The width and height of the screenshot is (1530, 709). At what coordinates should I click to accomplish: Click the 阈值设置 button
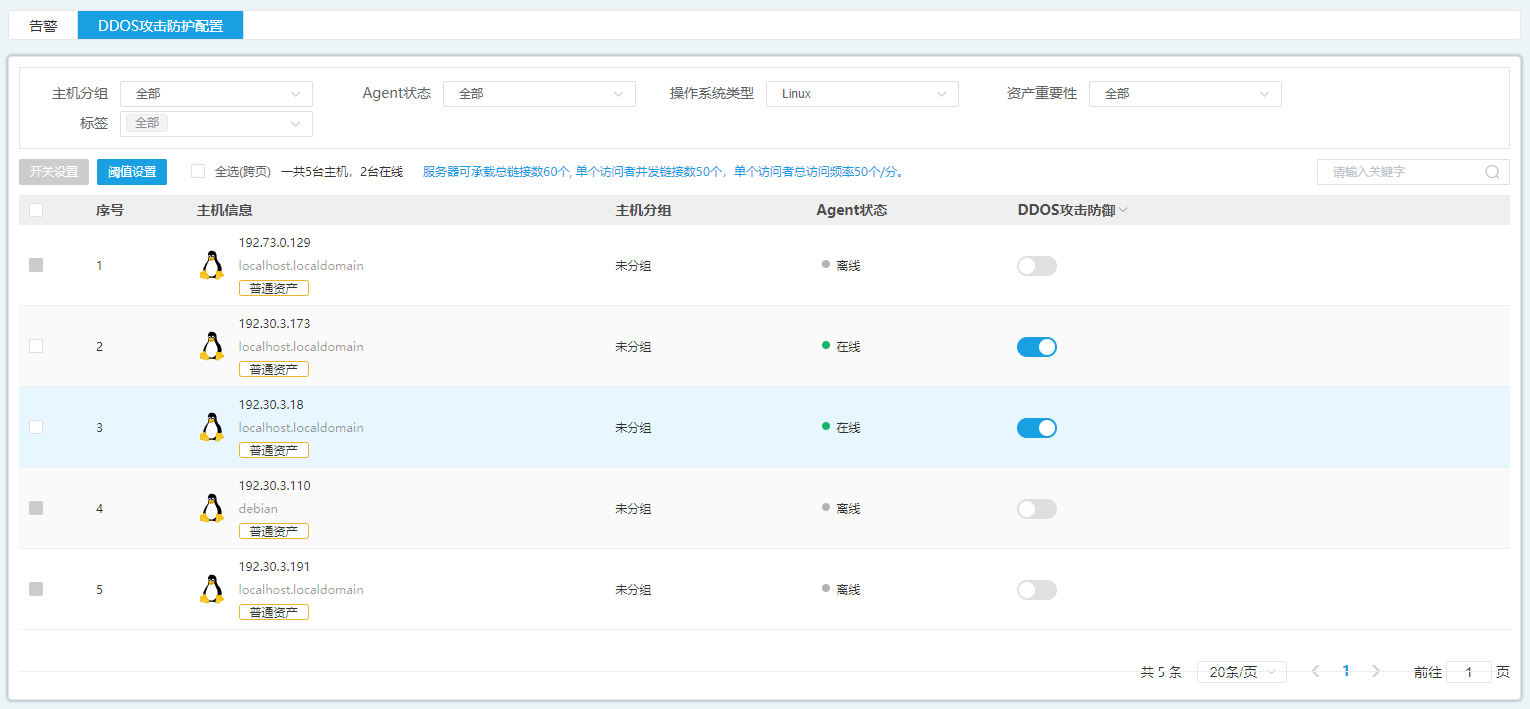pyautogui.click(x=132, y=172)
